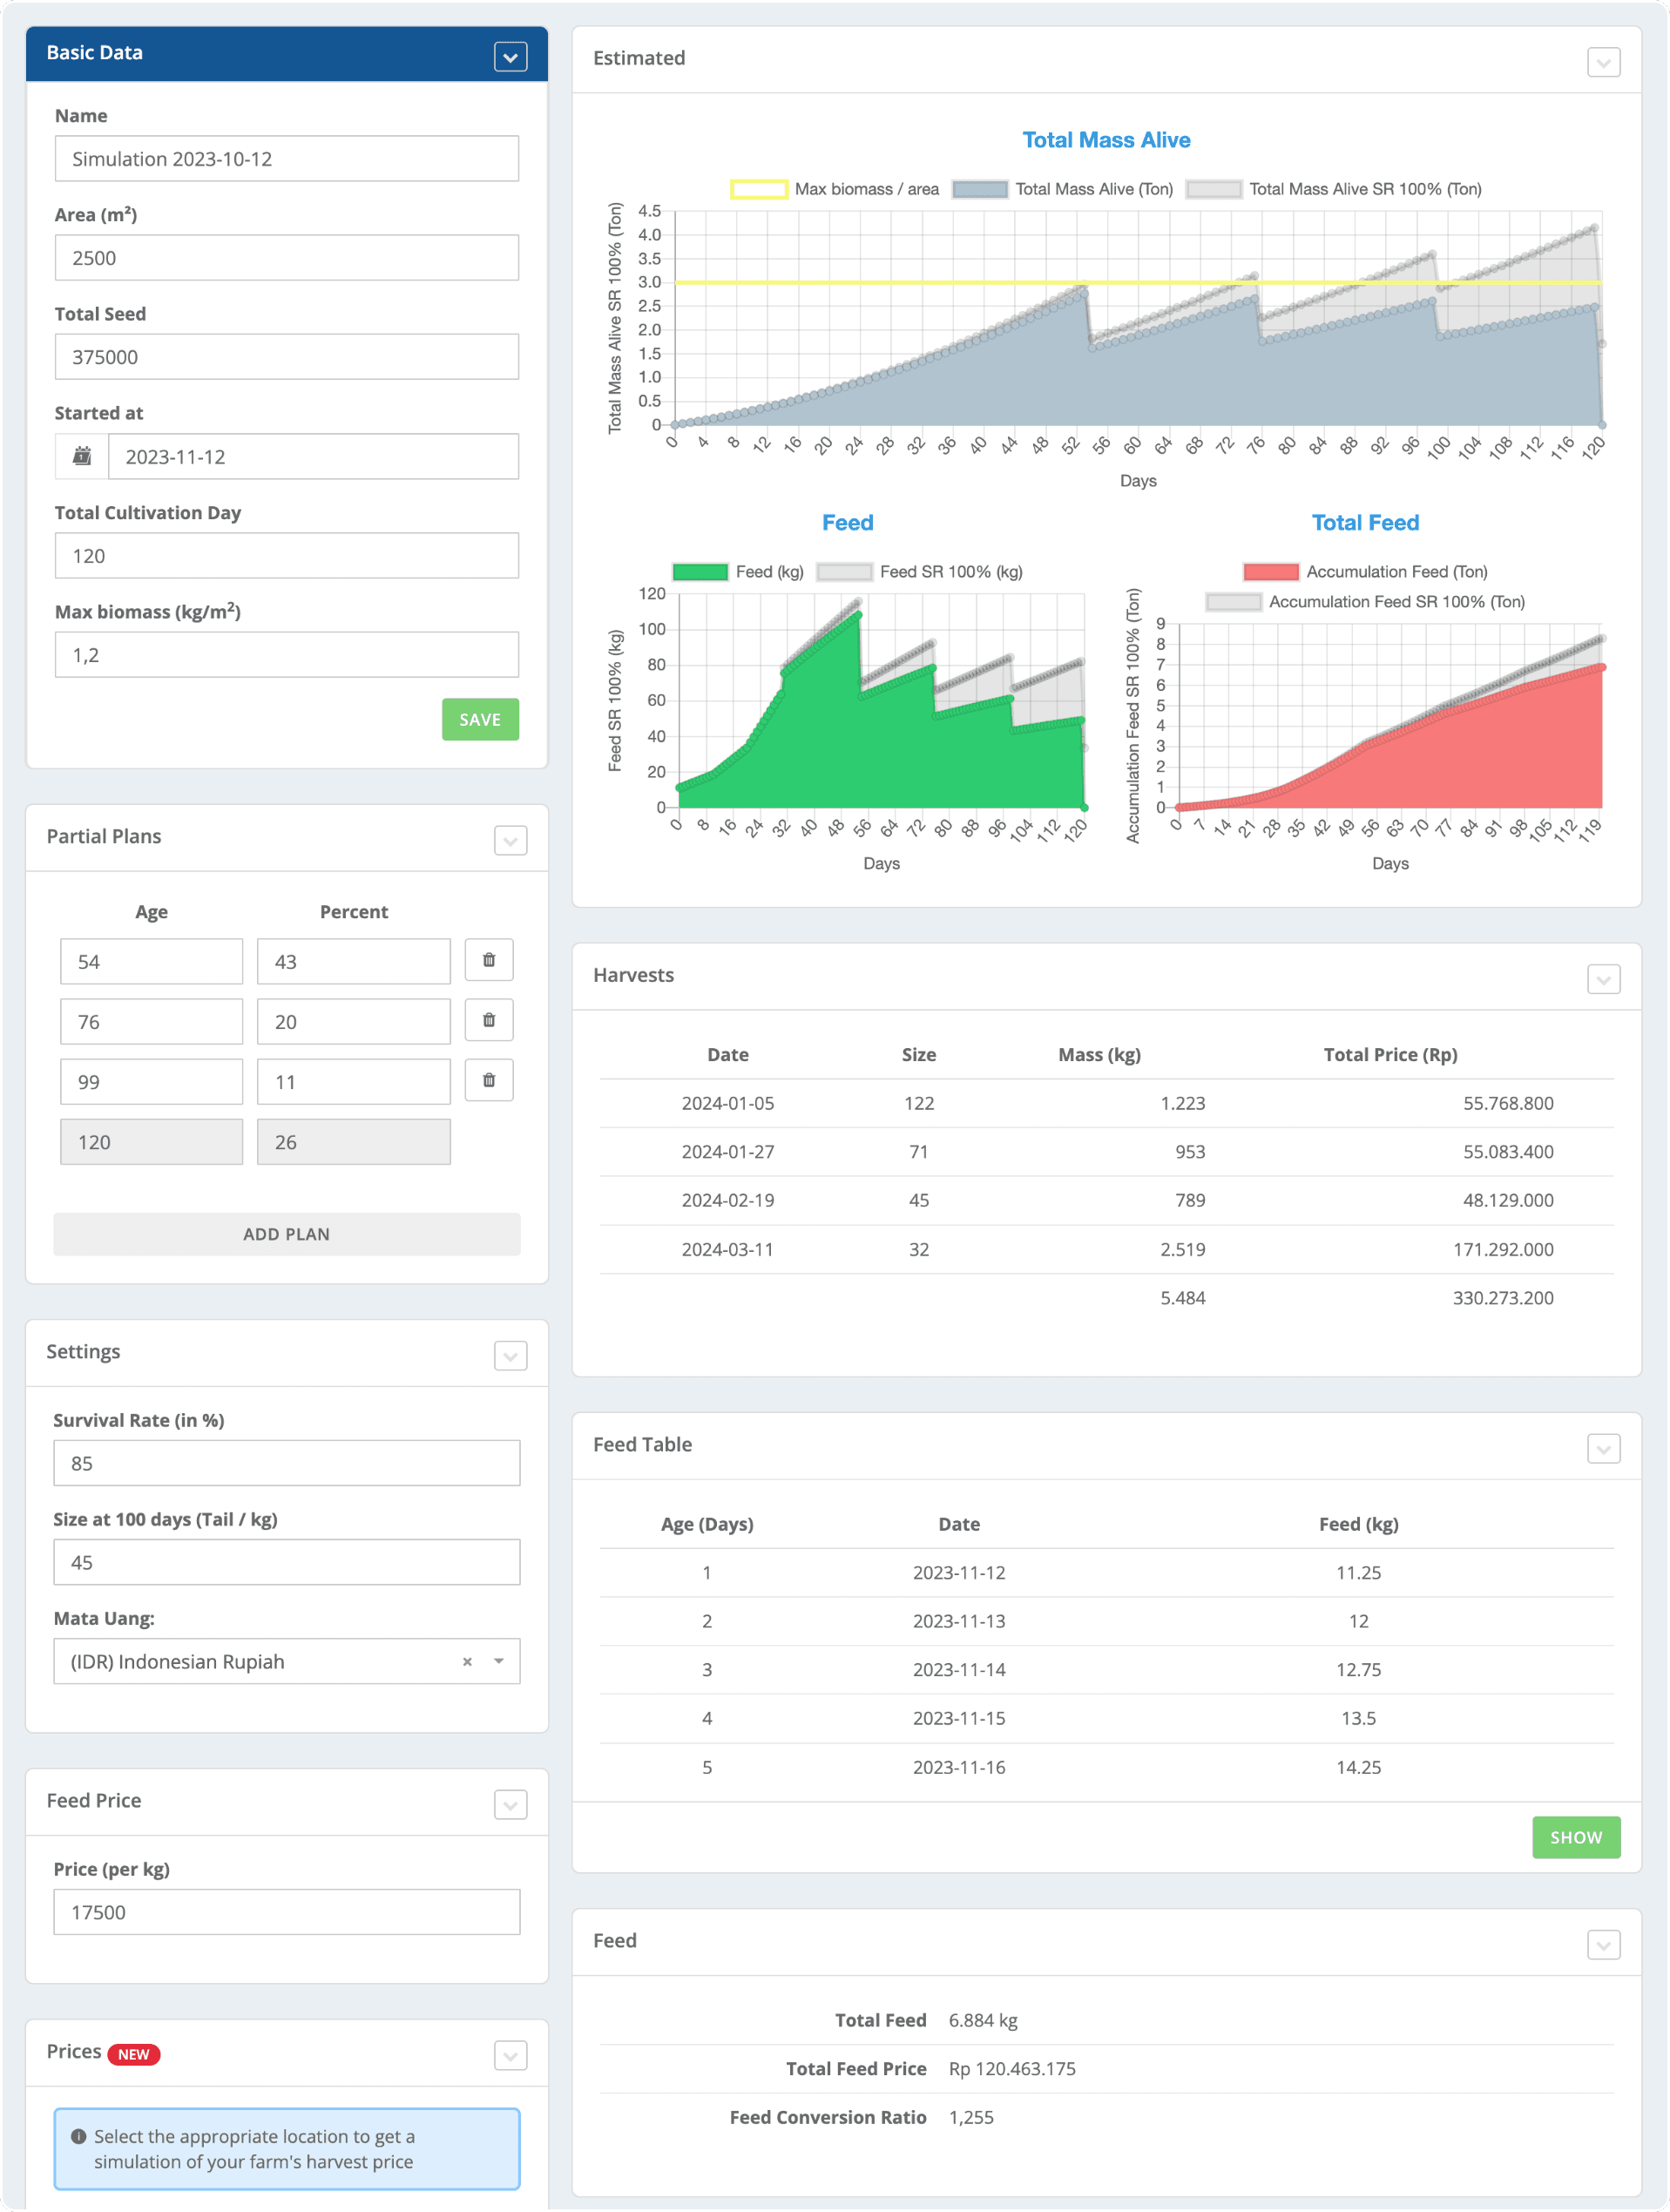
Task: Toggle Total Mass Alive SR 100% legend swatch
Action: click(1213, 189)
